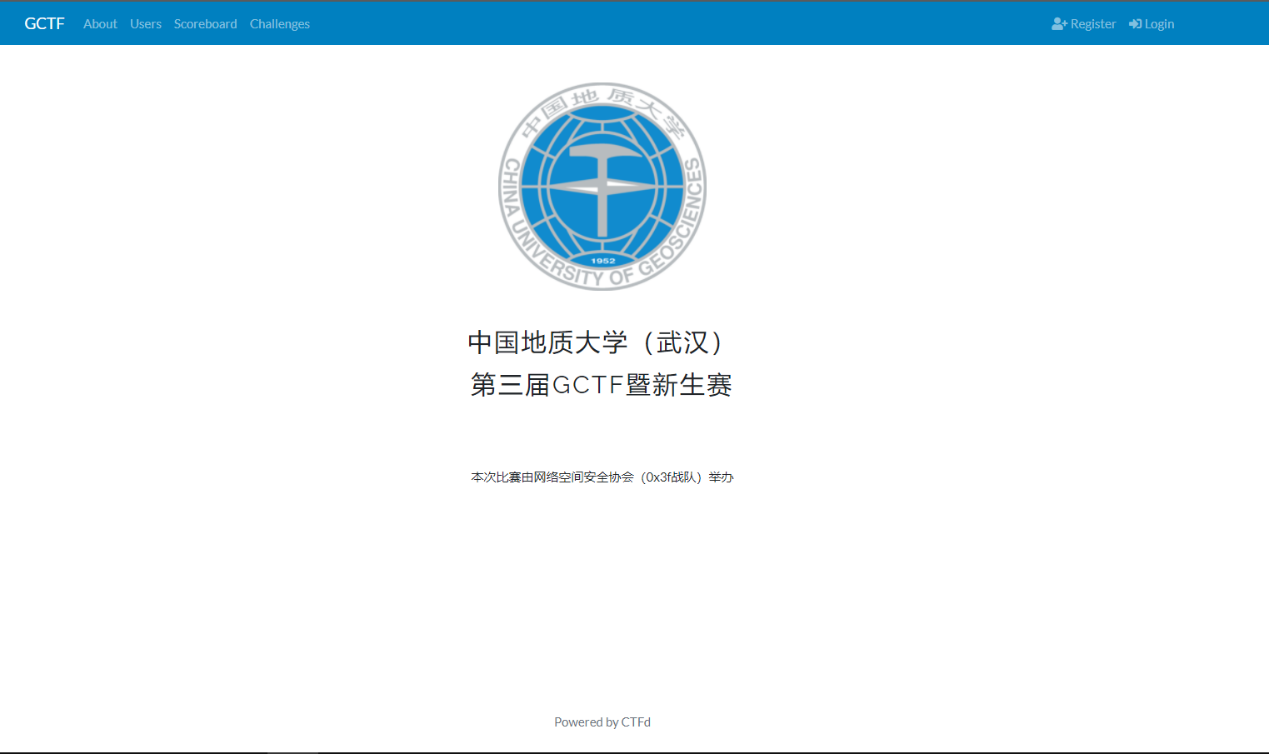
Task: Click the 0x3f战队 text in the subtitle
Action: tap(675, 478)
